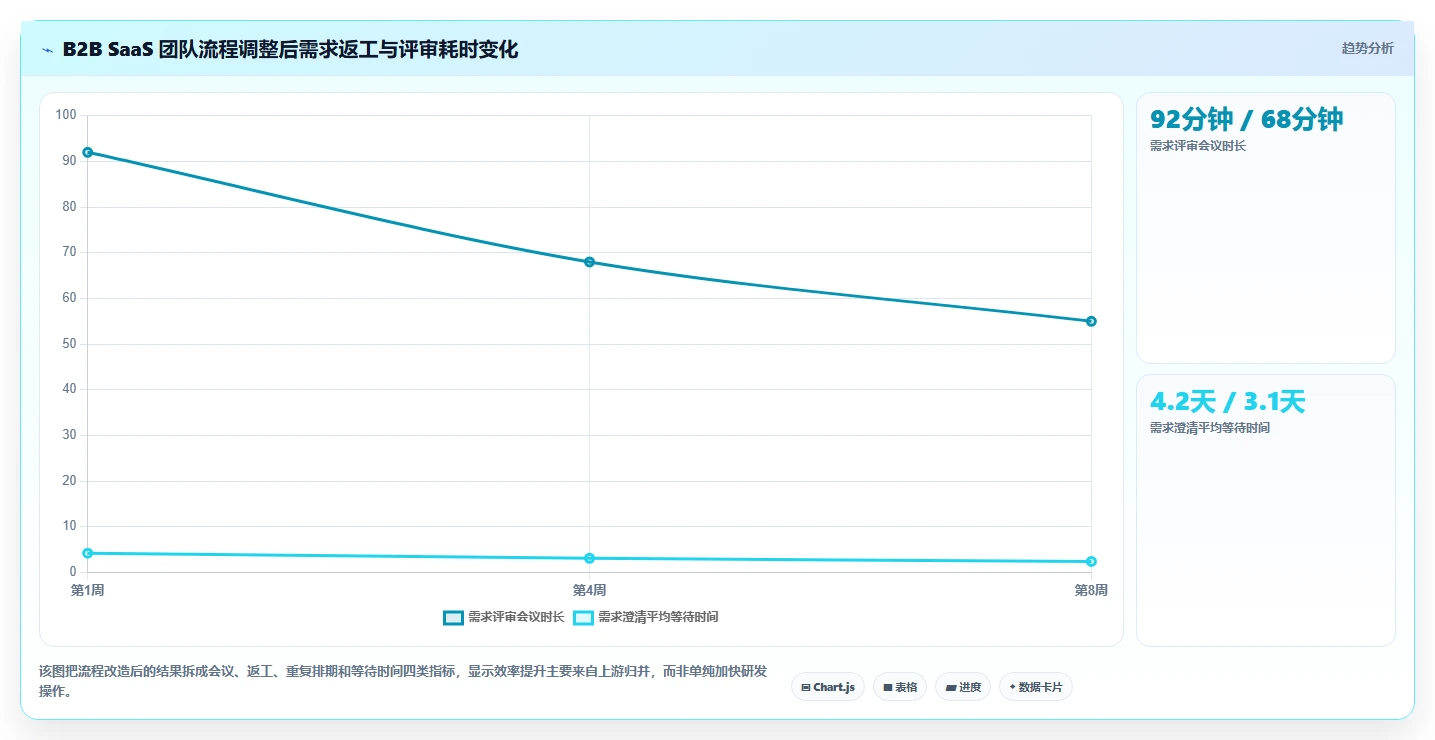The image size is (1435, 740).
Task: Click the 第8周 x-axis label
Action: 1091,590
